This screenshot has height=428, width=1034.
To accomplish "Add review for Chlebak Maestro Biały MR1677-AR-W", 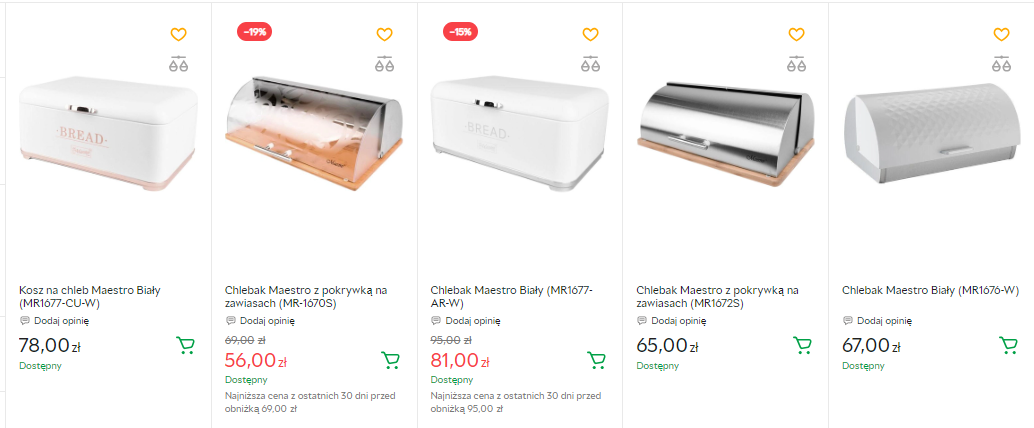I will click(x=473, y=321).
